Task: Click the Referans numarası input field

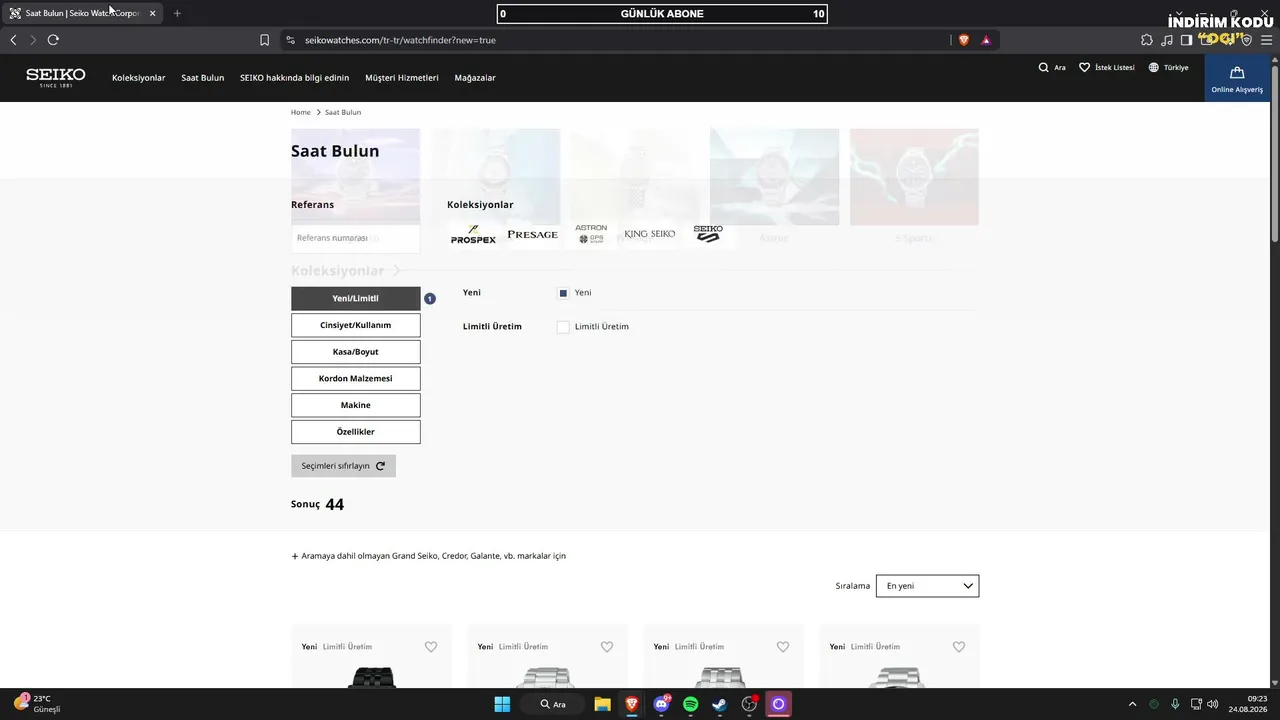Action: pos(356,238)
